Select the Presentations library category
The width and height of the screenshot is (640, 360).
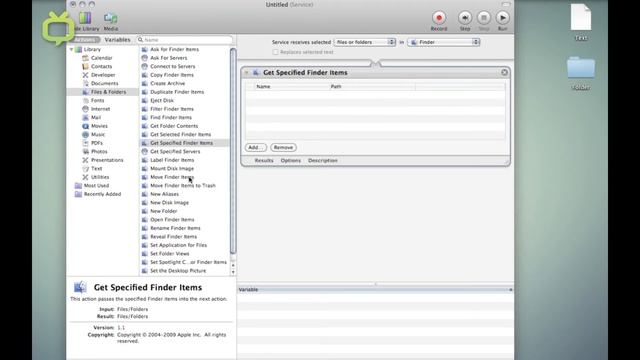(107, 160)
